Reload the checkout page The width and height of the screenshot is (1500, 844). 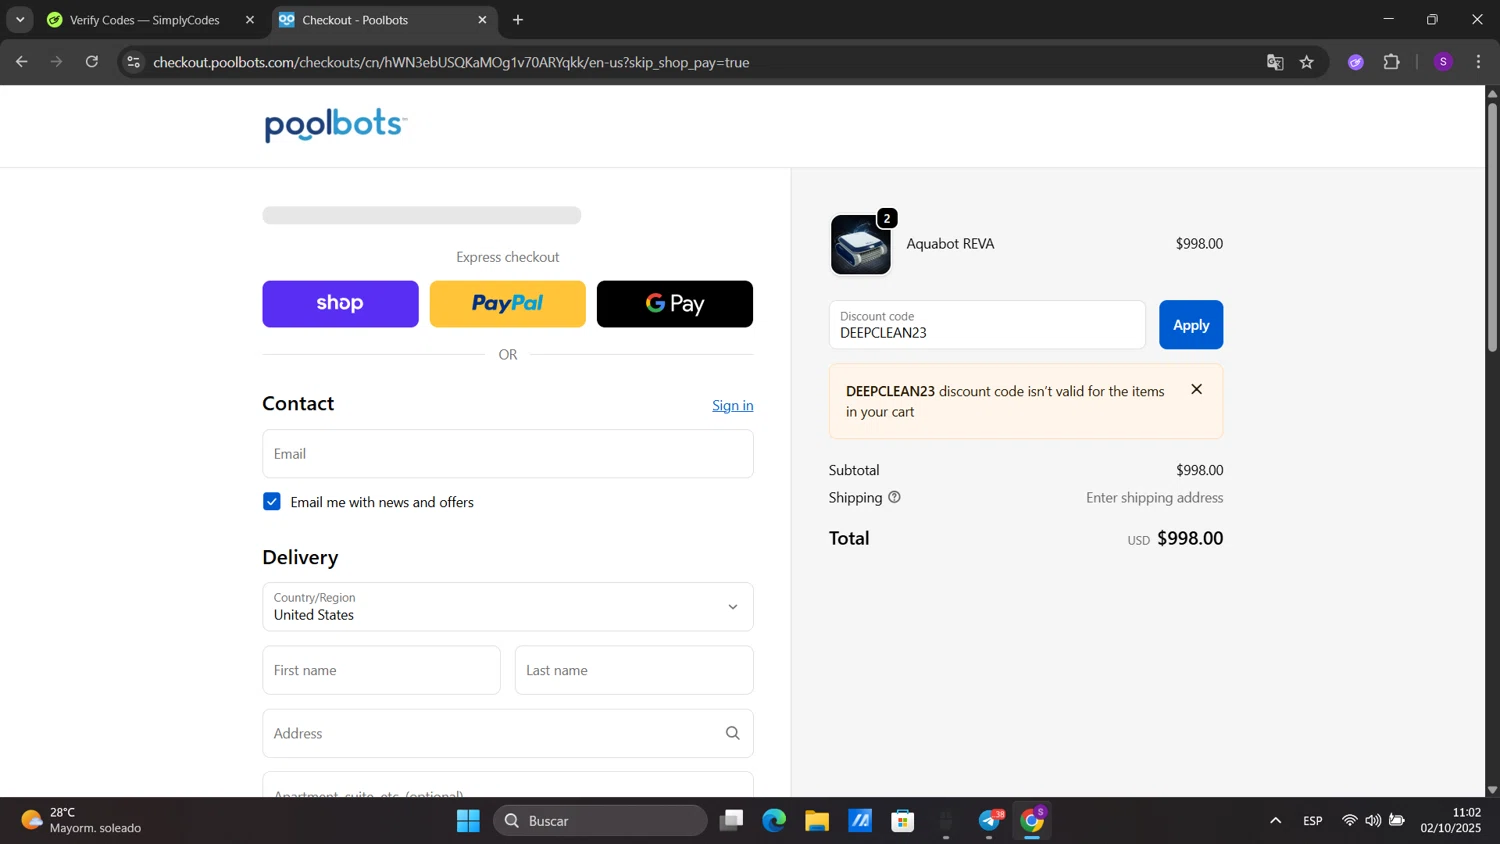coord(92,62)
